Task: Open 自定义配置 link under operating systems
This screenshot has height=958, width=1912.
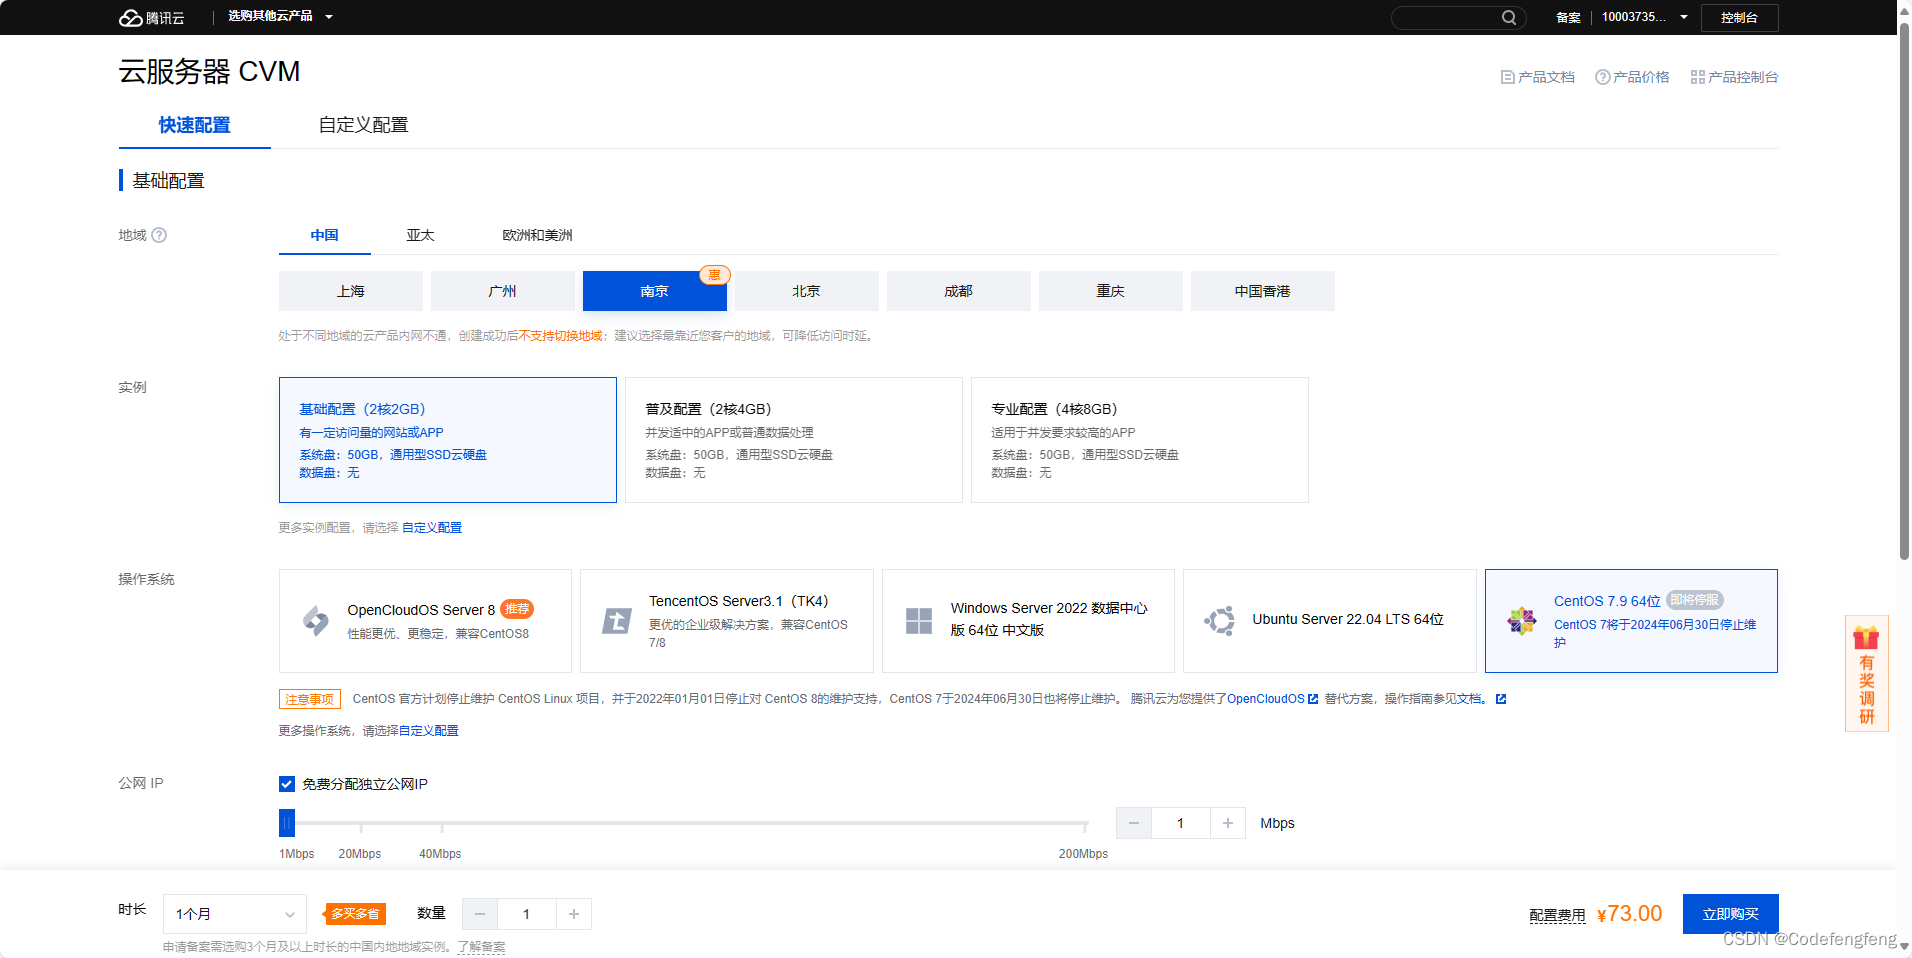Action: [x=429, y=731]
